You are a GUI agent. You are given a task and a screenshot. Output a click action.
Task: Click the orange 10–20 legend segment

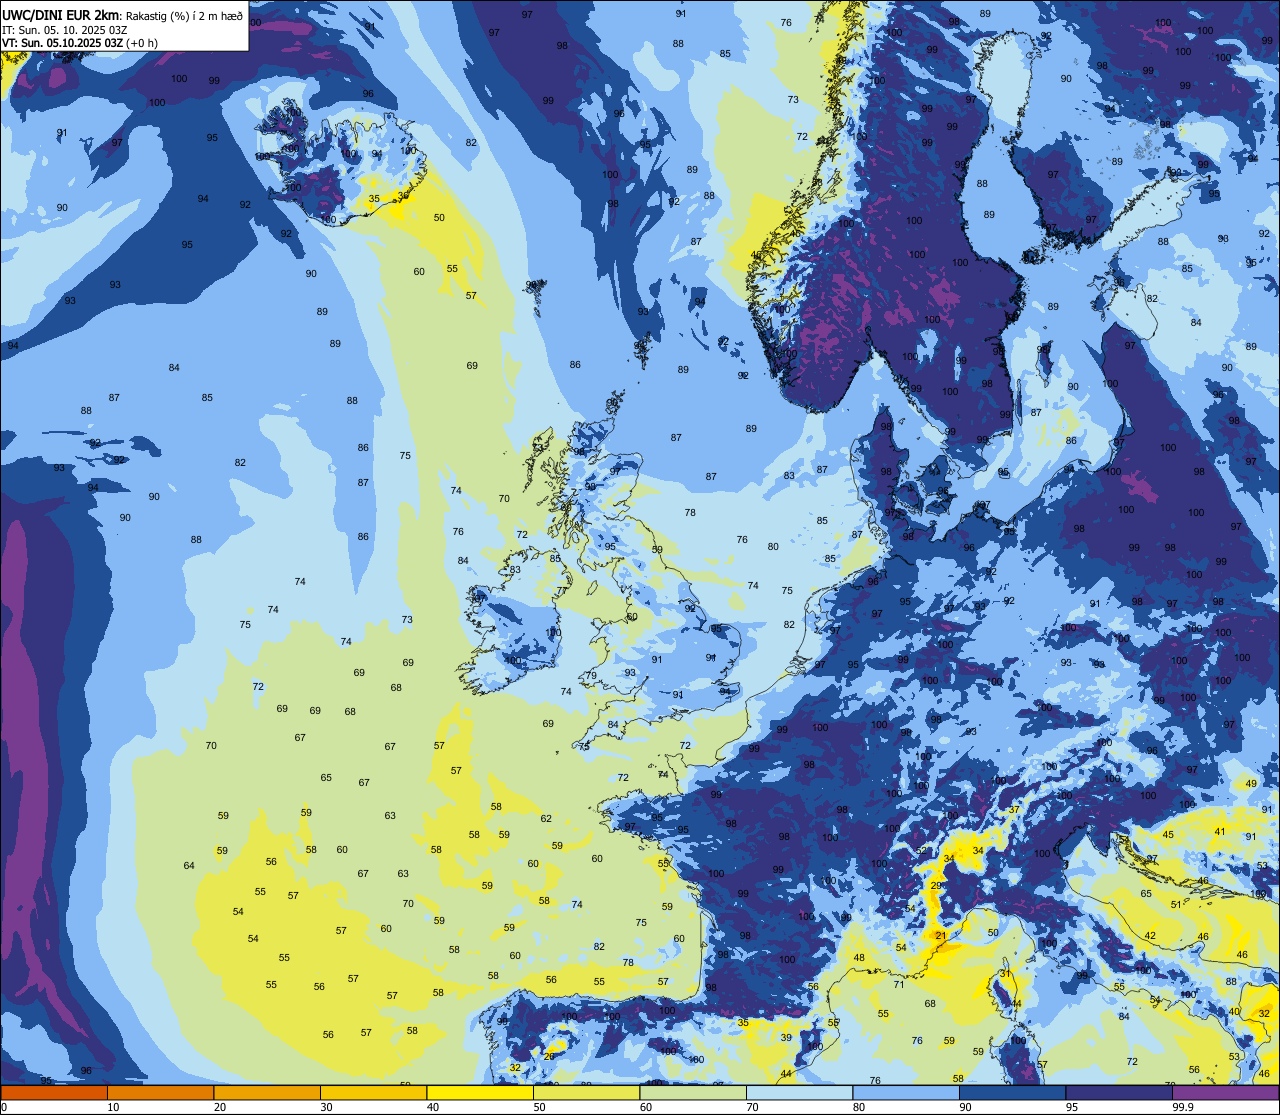point(160,1092)
